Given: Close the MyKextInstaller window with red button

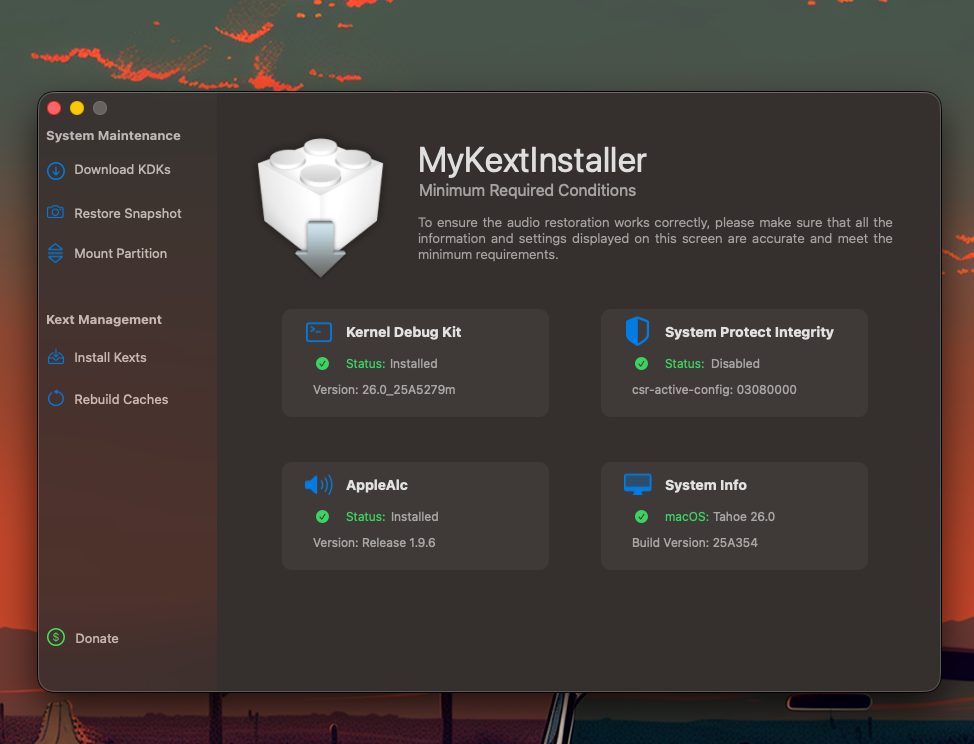Looking at the screenshot, I should tap(54, 108).
